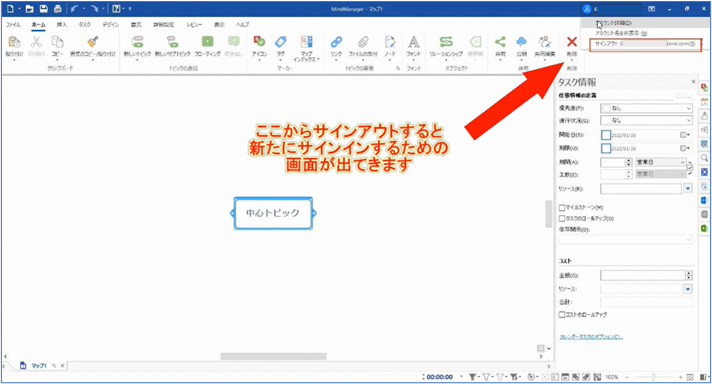Click the Open folder icon in quick access toolbar
712x384 pixels.
click(x=30, y=9)
